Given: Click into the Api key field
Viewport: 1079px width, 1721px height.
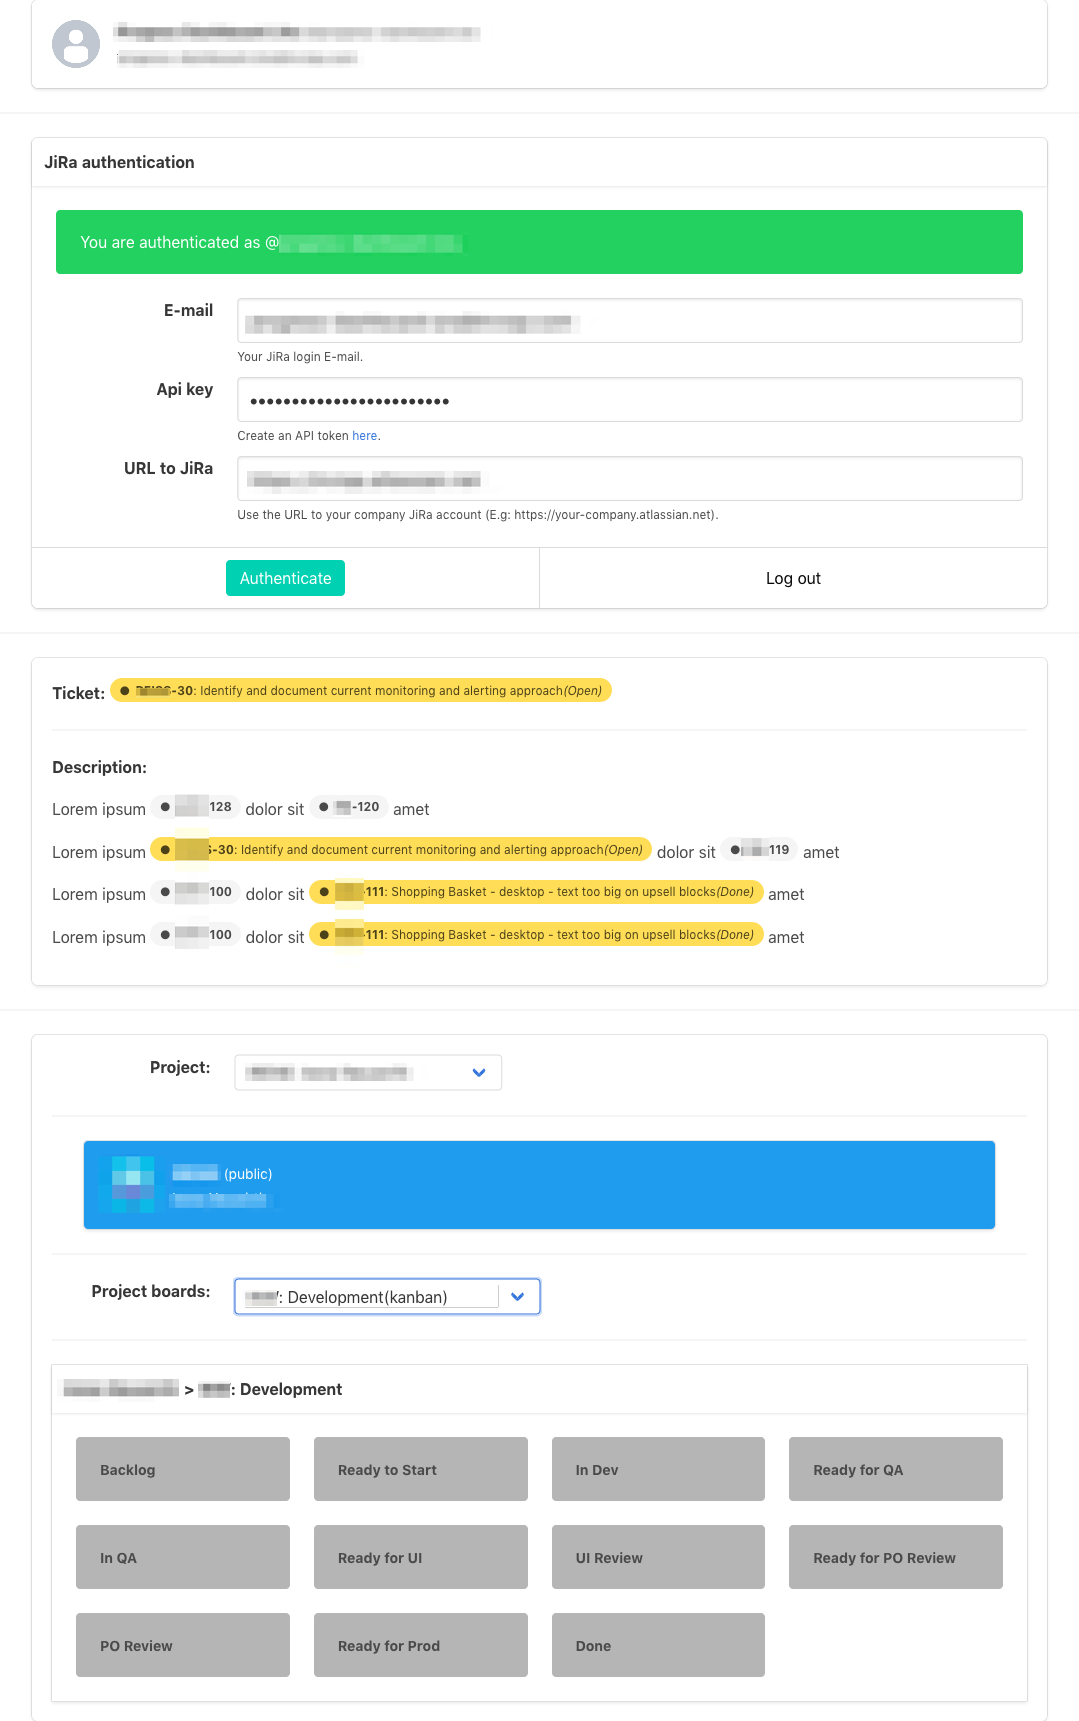Looking at the screenshot, I should tap(629, 400).
